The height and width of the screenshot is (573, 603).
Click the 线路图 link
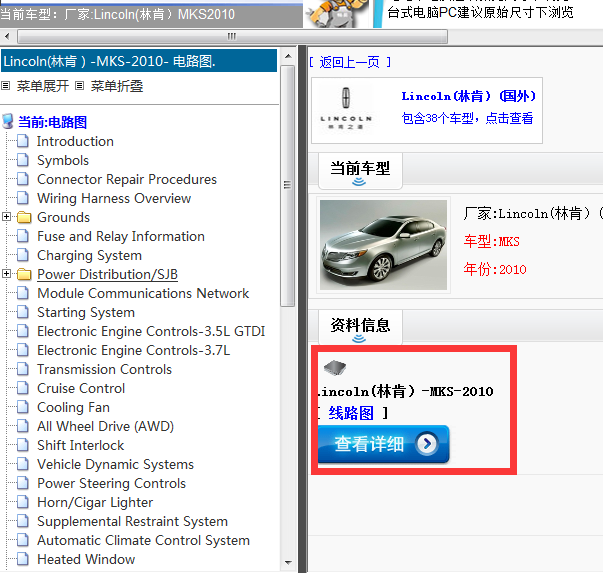351,413
